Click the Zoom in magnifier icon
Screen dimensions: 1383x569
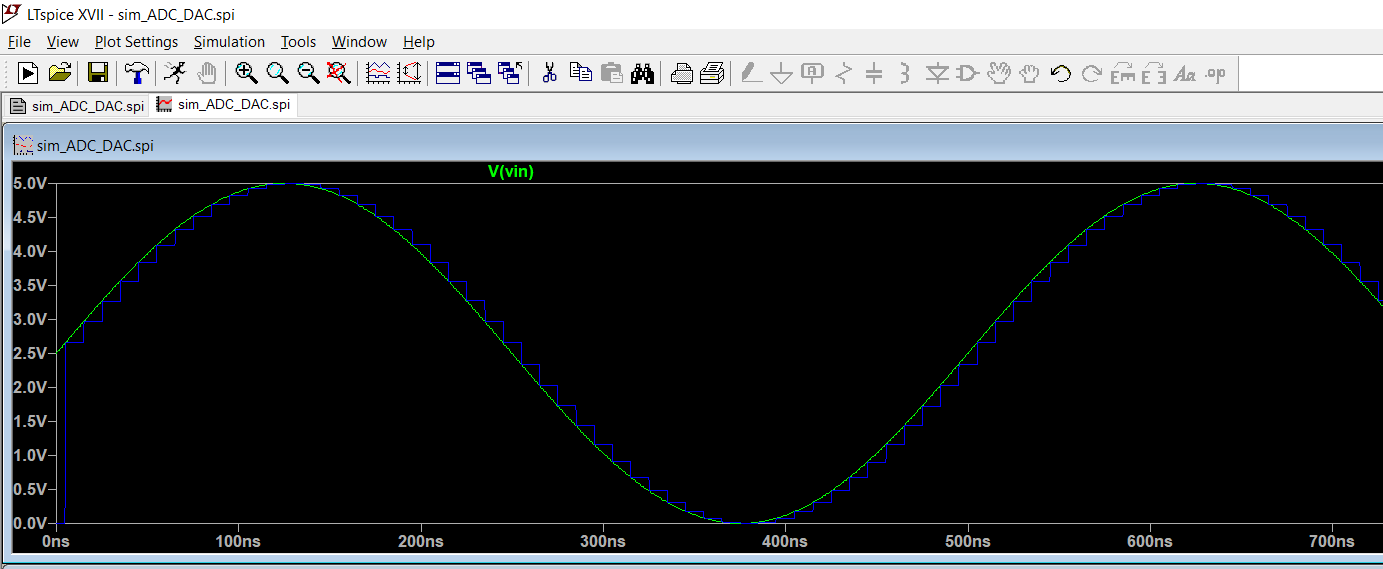point(246,73)
